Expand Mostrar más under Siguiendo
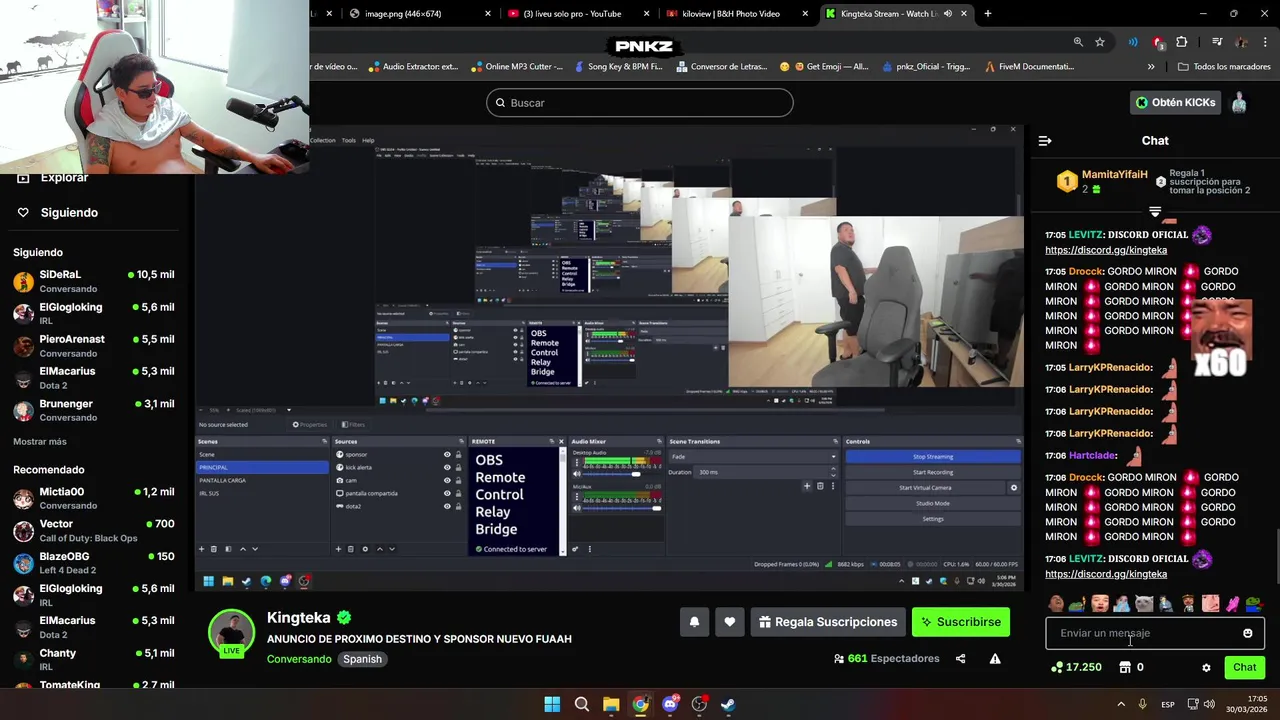The width and height of the screenshot is (1280, 720). pyautogui.click(x=40, y=441)
